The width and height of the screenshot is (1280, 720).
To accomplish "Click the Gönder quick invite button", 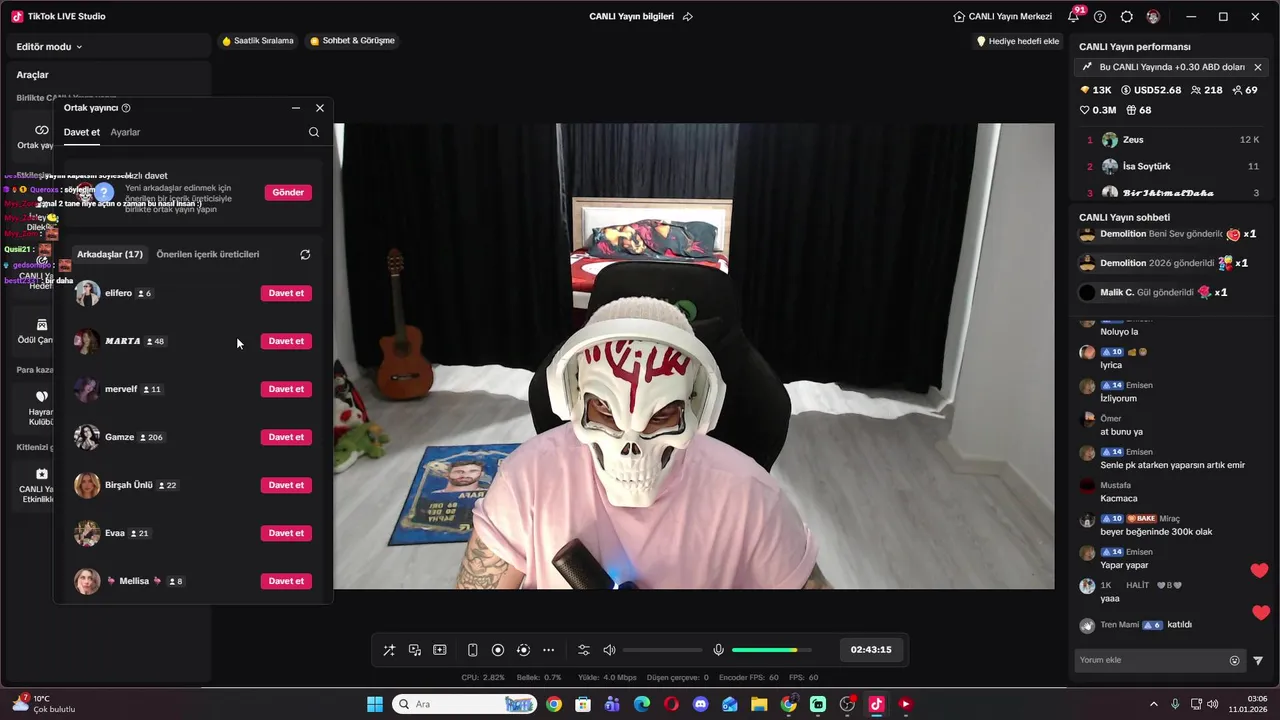I will coord(288,192).
